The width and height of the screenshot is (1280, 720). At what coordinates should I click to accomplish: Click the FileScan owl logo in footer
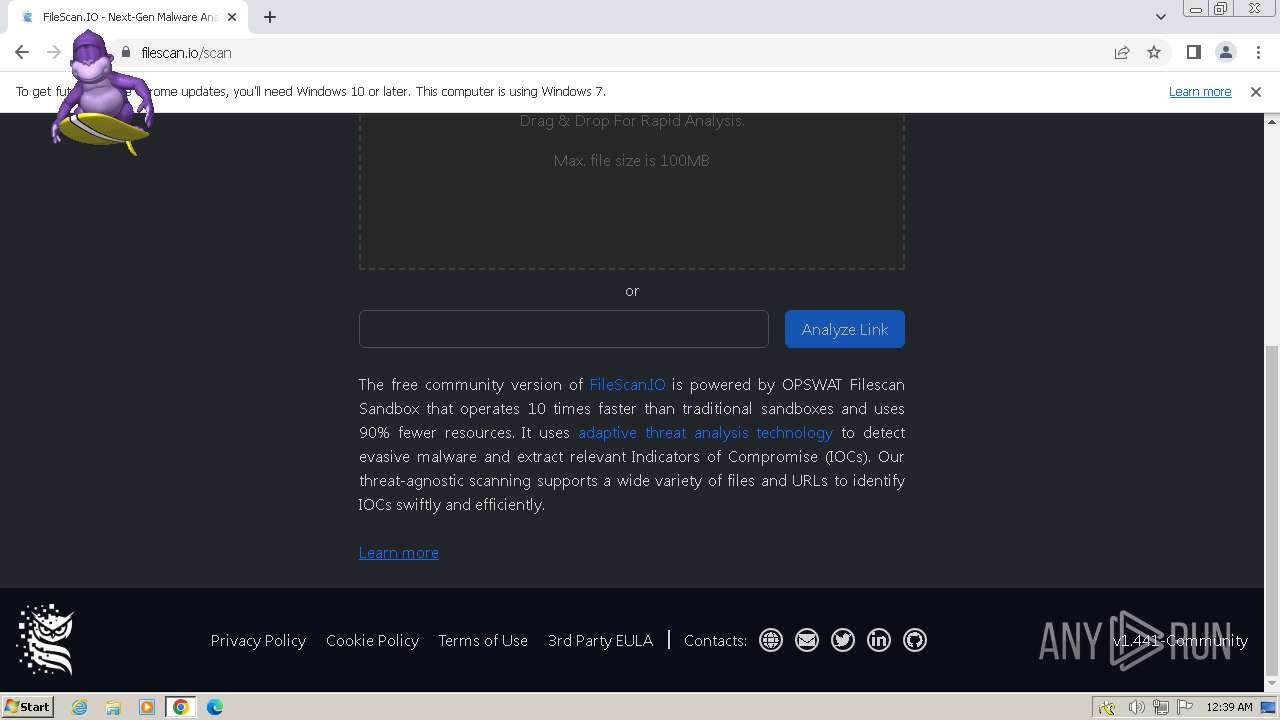(46, 640)
